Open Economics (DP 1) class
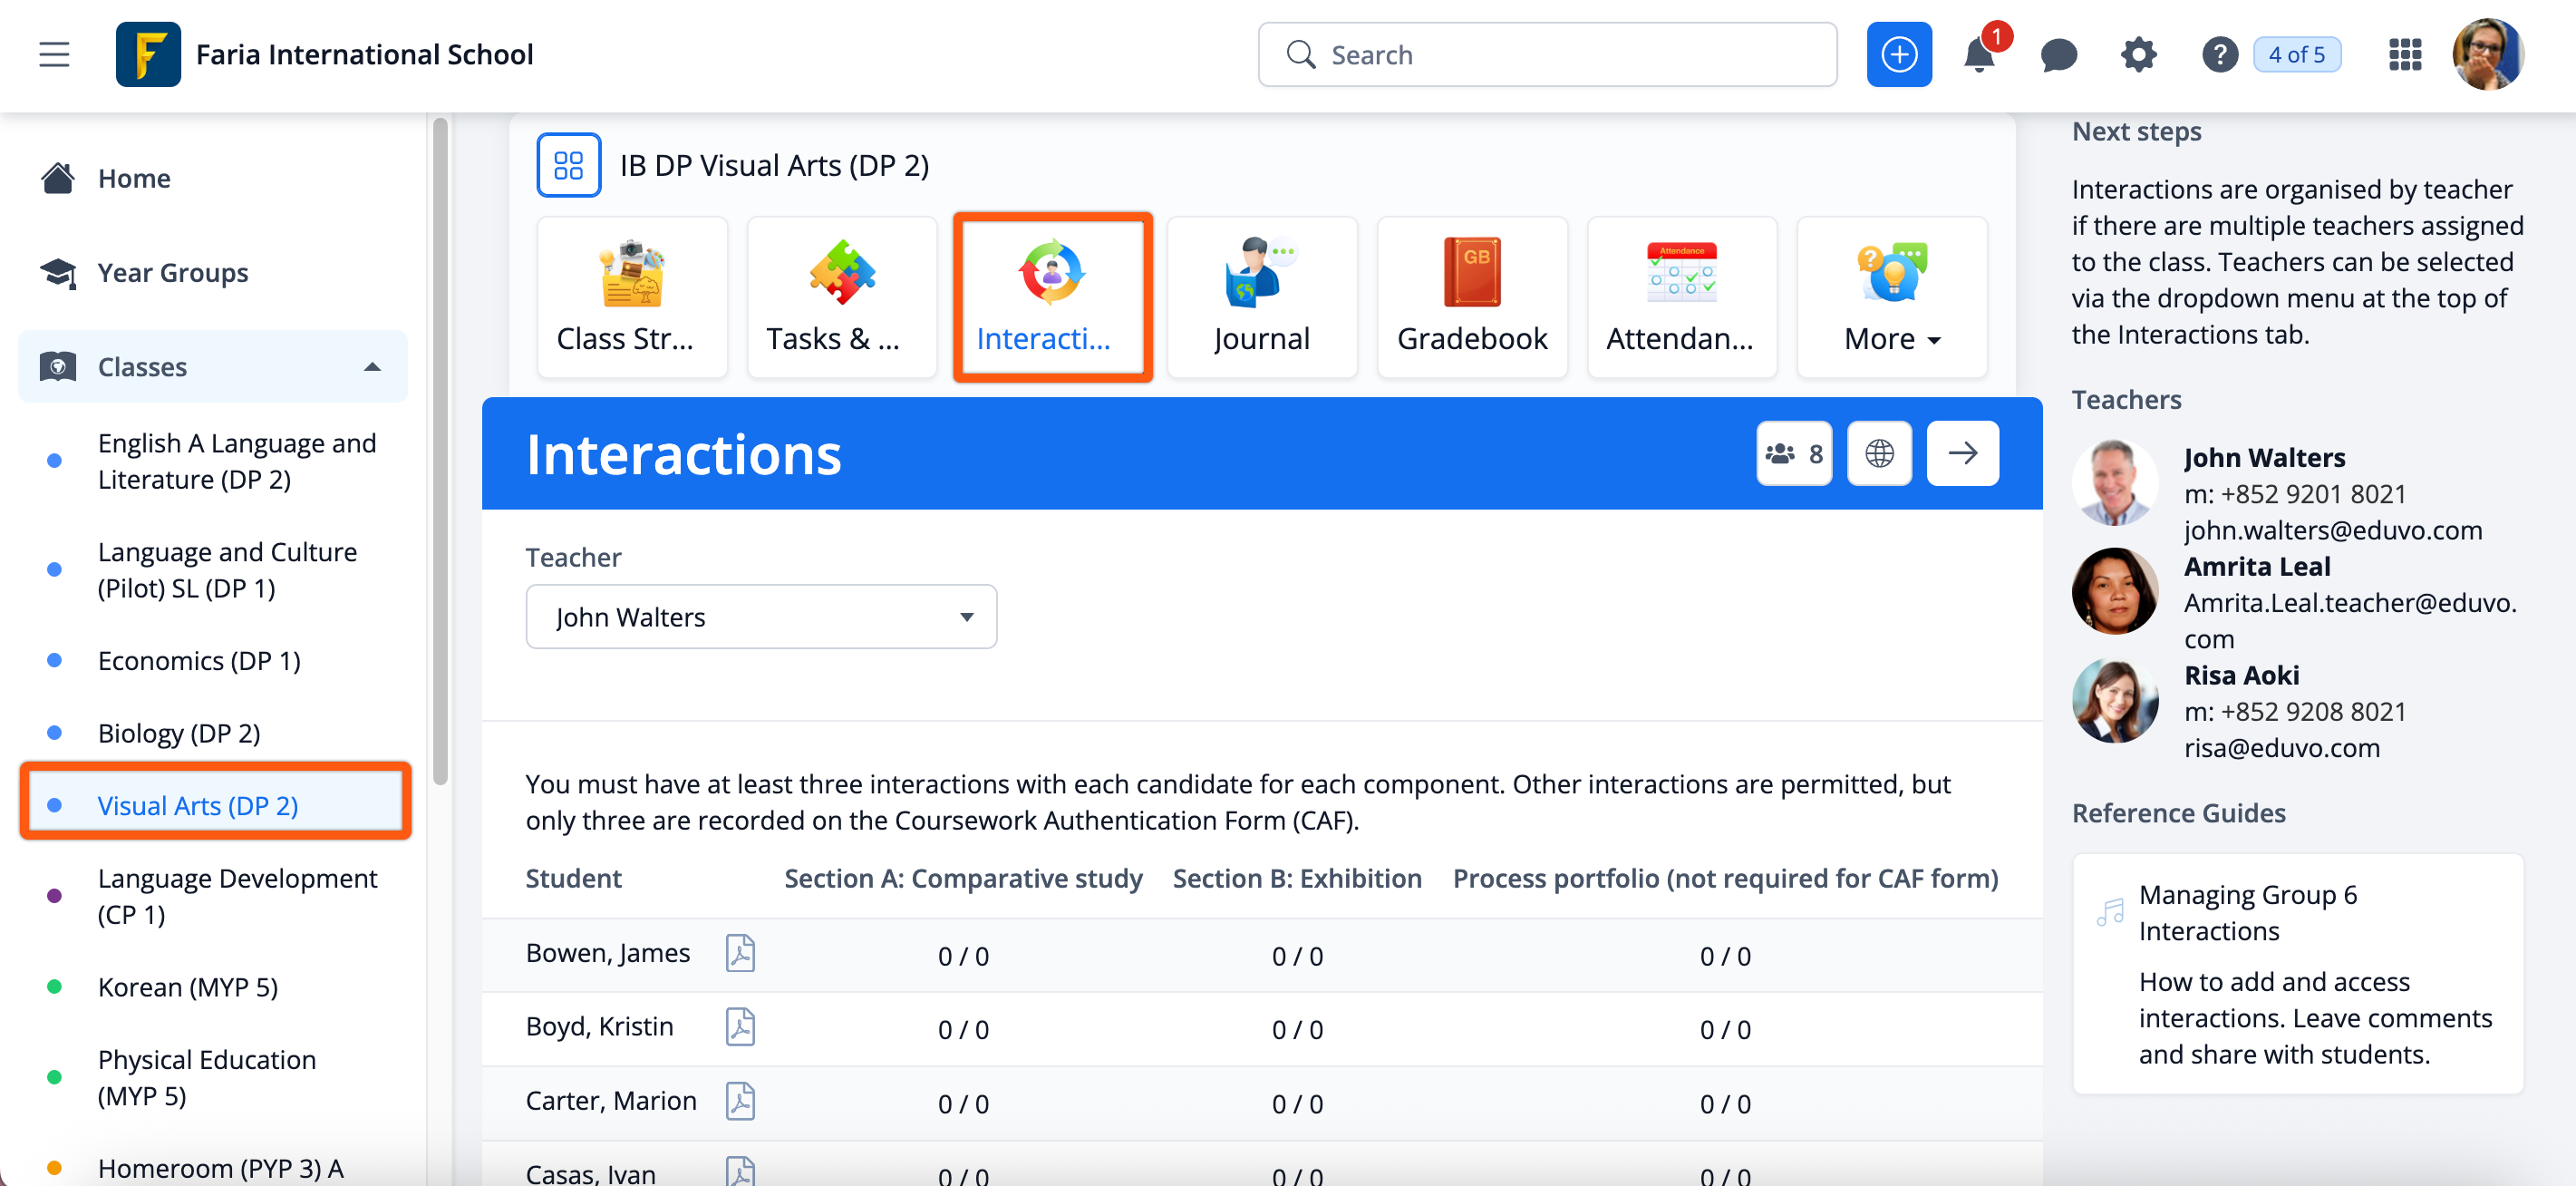Viewport: 2576px width, 1186px height. point(199,661)
